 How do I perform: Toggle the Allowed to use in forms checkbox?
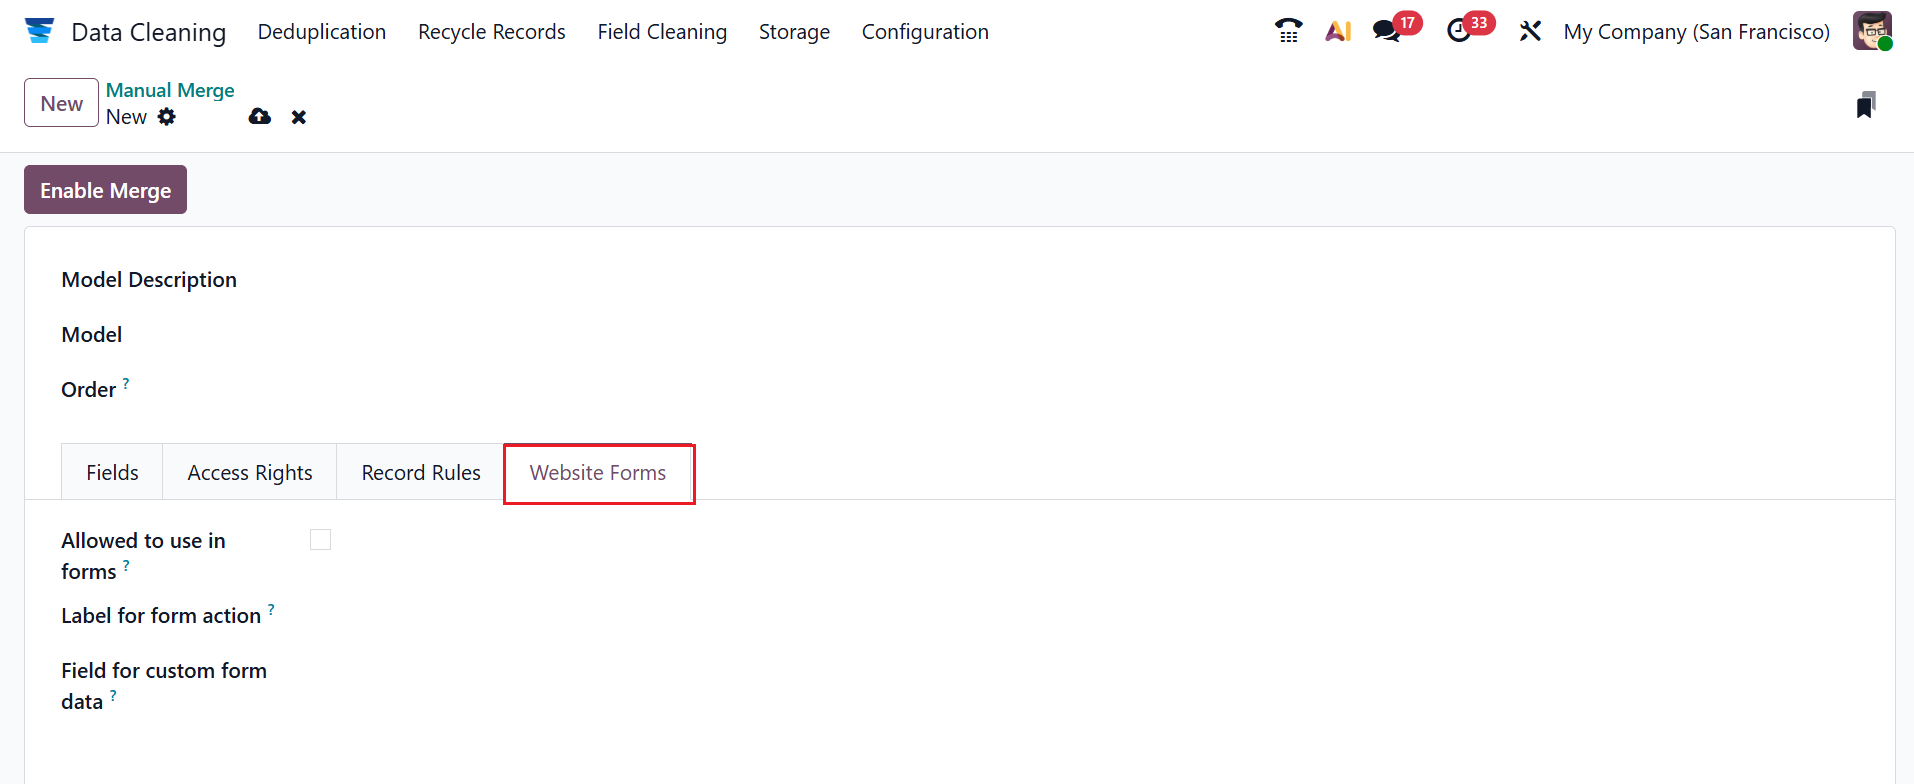(x=320, y=540)
